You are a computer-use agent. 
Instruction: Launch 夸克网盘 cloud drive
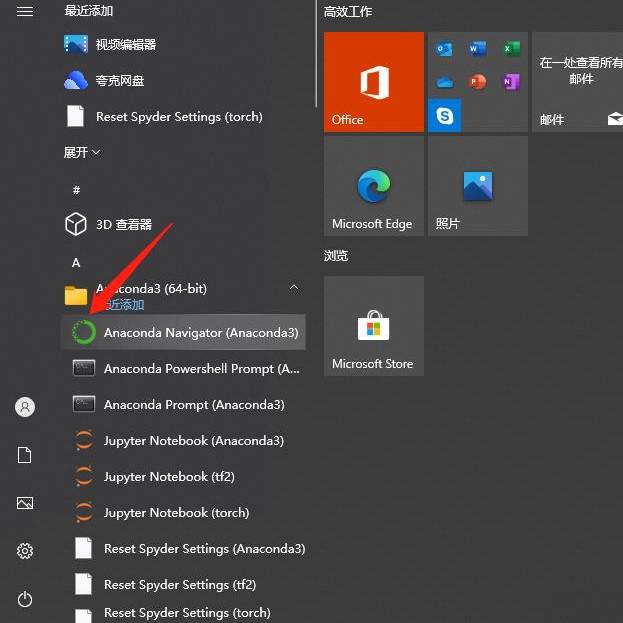click(x=183, y=81)
